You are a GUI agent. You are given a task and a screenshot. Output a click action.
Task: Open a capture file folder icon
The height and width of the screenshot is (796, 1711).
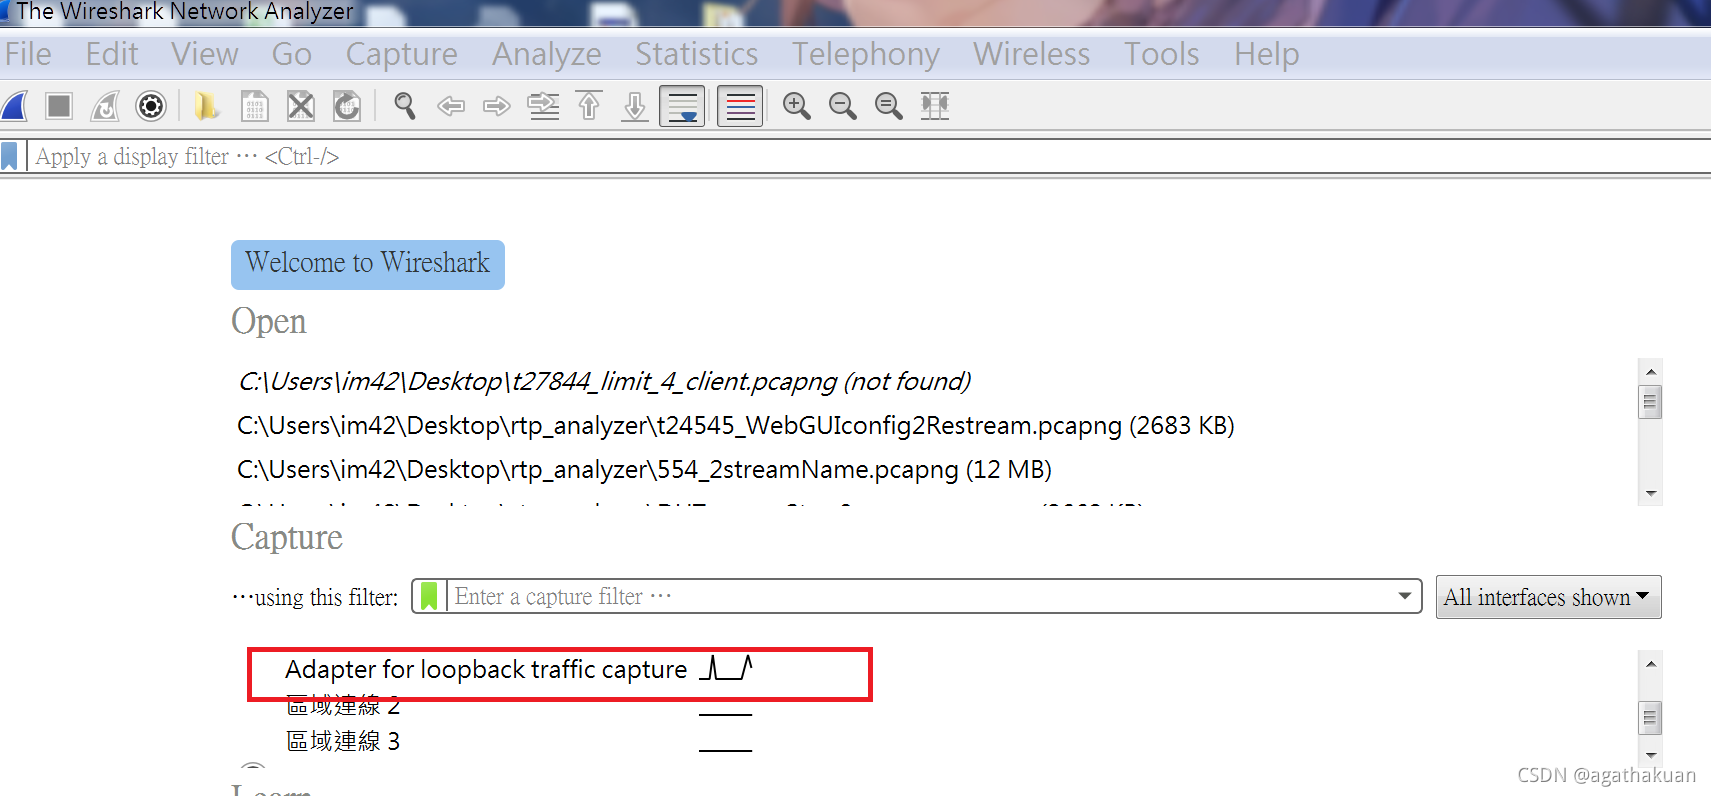click(x=207, y=105)
